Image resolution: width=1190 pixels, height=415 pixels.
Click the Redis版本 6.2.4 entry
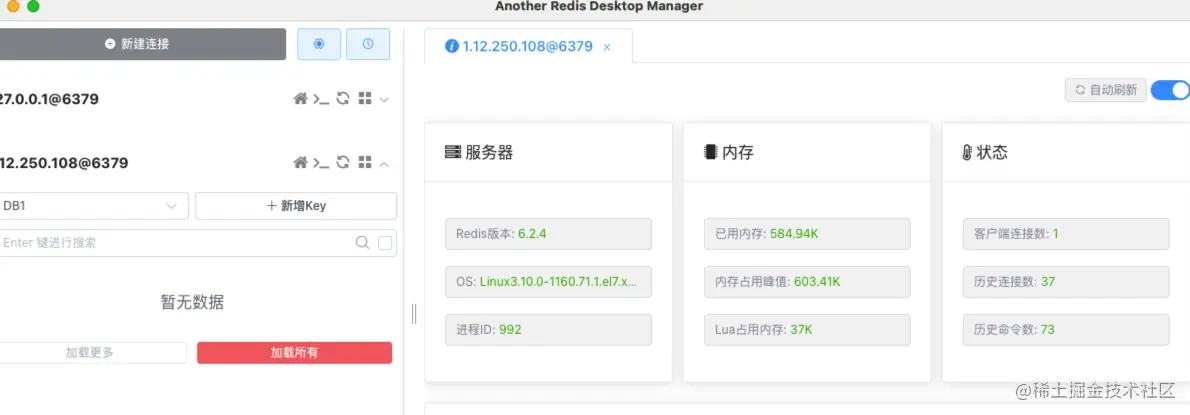tap(548, 234)
